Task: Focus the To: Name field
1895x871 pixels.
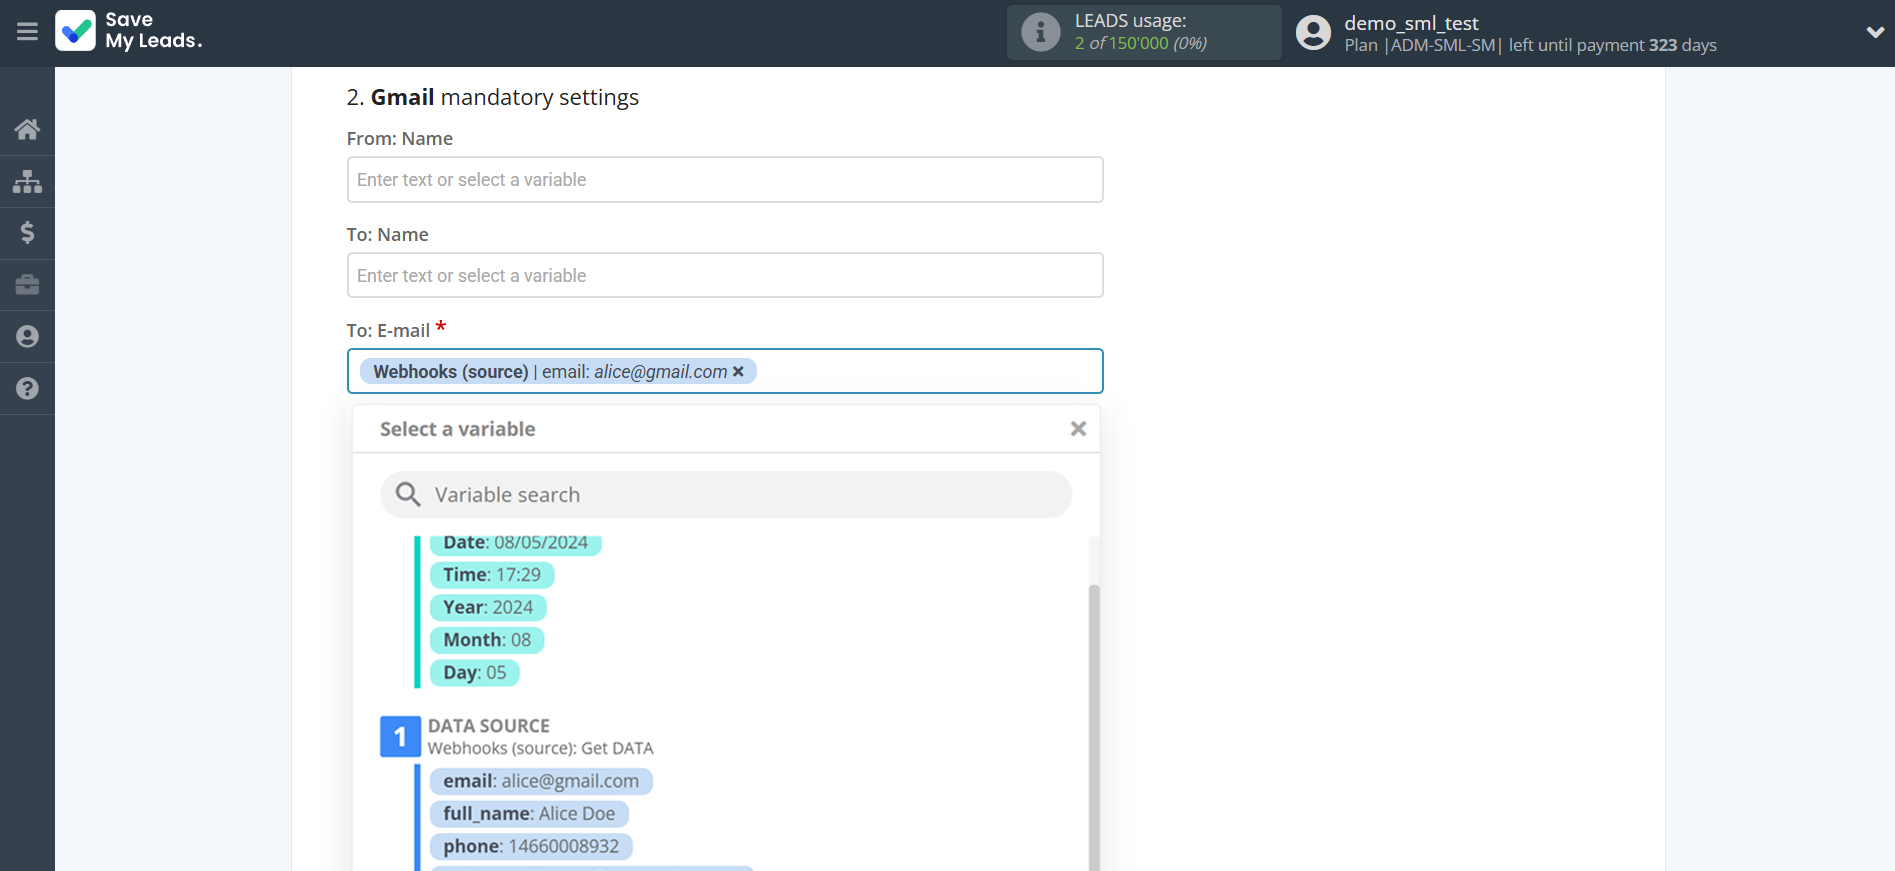Action: pyautogui.click(x=725, y=275)
